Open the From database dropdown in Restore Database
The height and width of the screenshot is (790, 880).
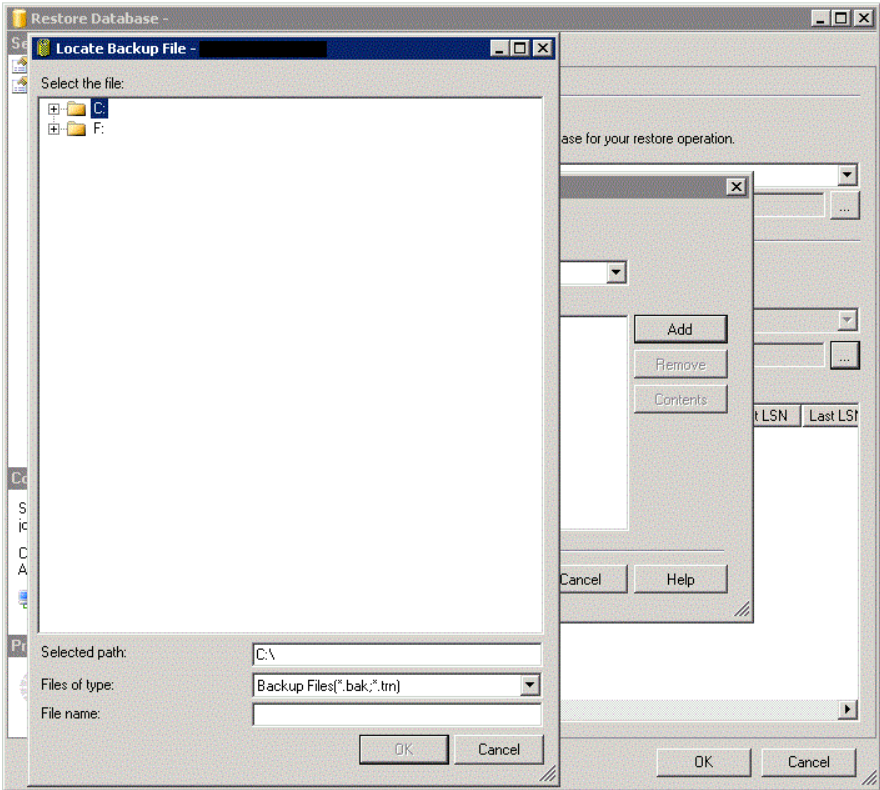click(x=847, y=320)
